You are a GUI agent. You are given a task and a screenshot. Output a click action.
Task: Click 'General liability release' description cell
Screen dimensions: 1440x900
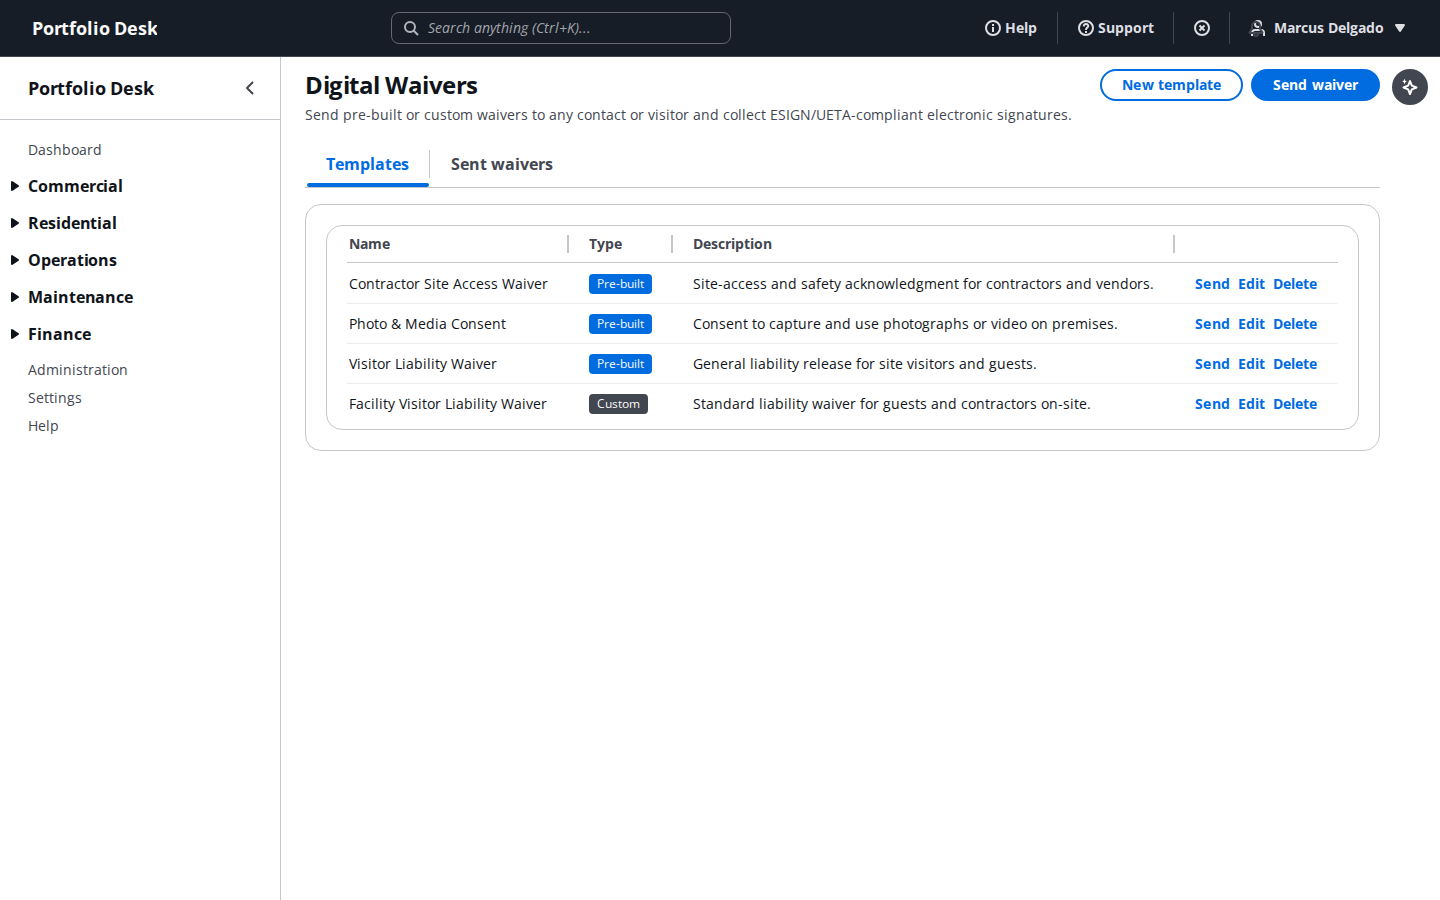tap(864, 364)
